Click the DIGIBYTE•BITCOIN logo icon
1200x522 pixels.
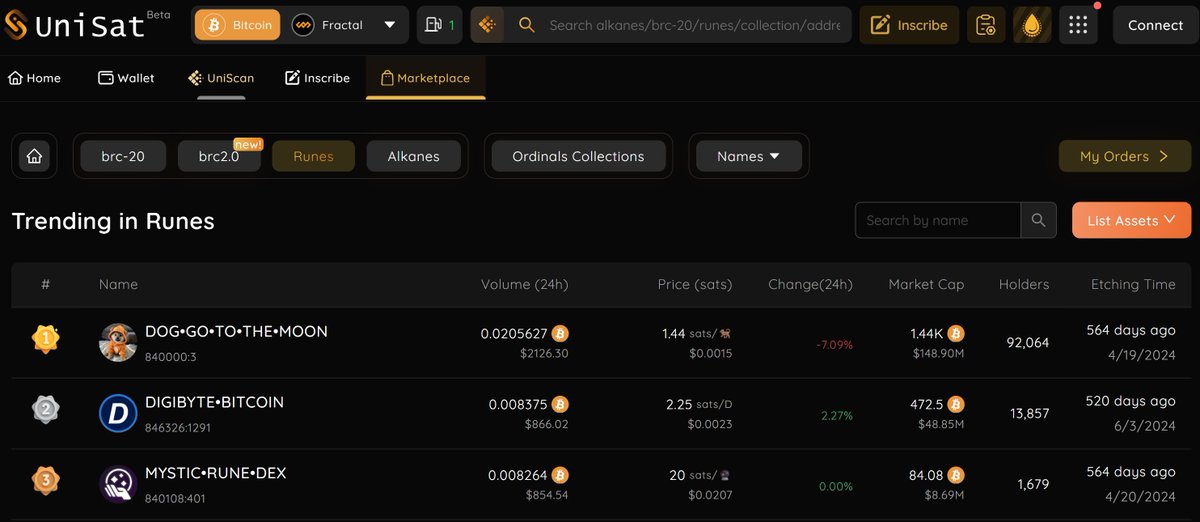118,413
